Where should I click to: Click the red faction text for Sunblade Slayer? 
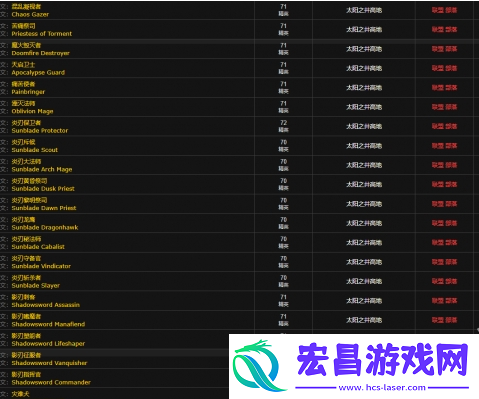pos(444,281)
